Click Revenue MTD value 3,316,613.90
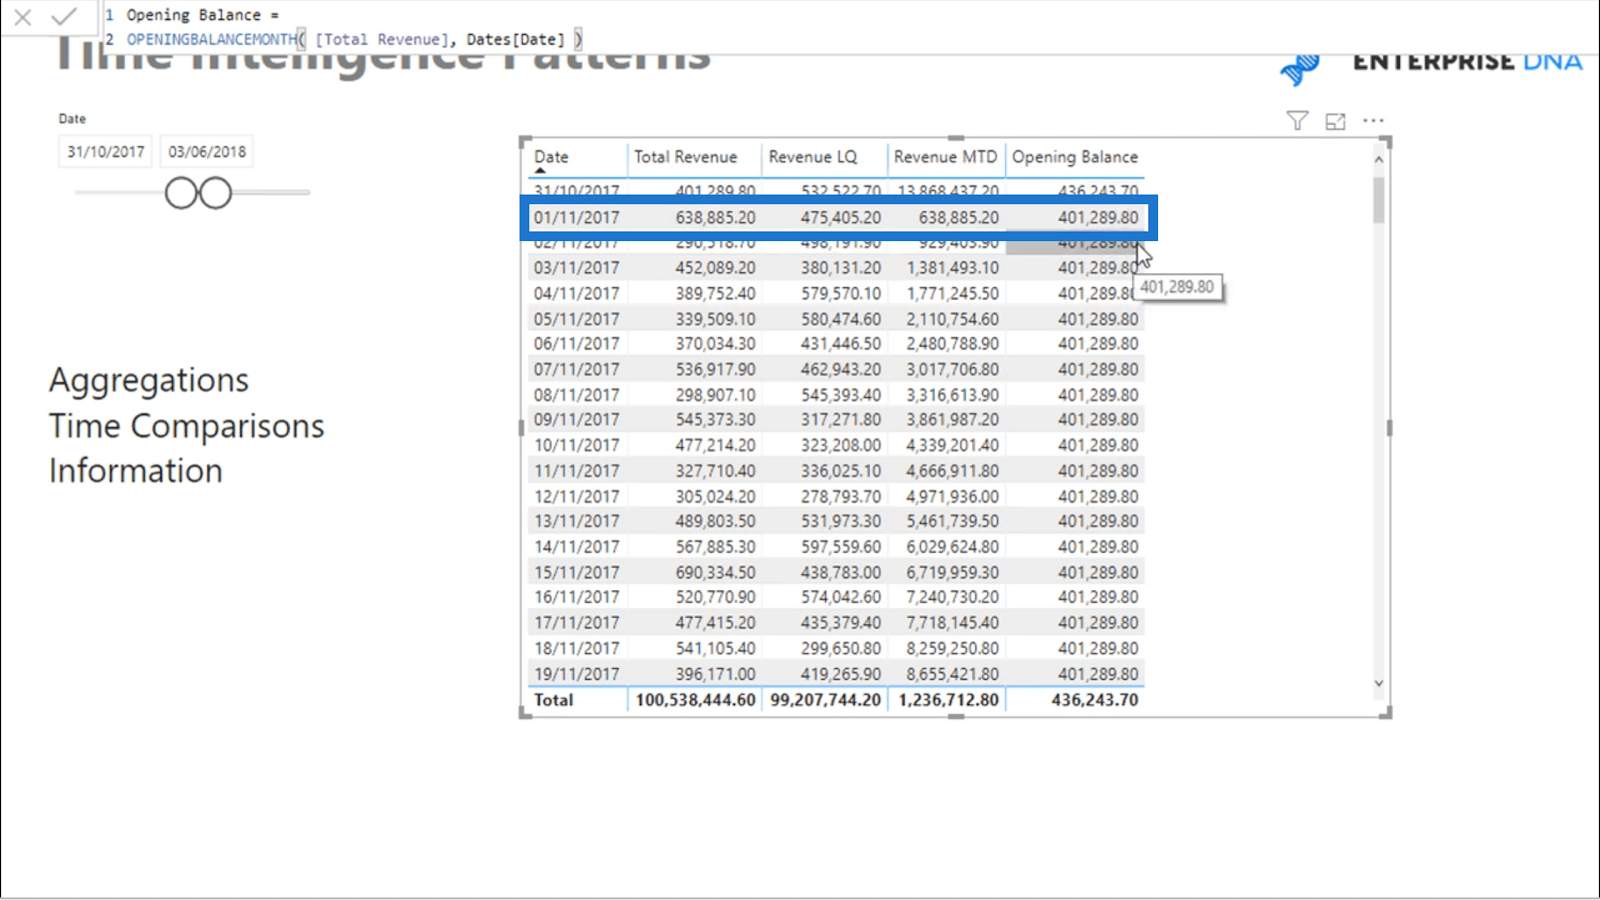The width and height of the screenshot is (1600, 900). [x=953, y=395]
